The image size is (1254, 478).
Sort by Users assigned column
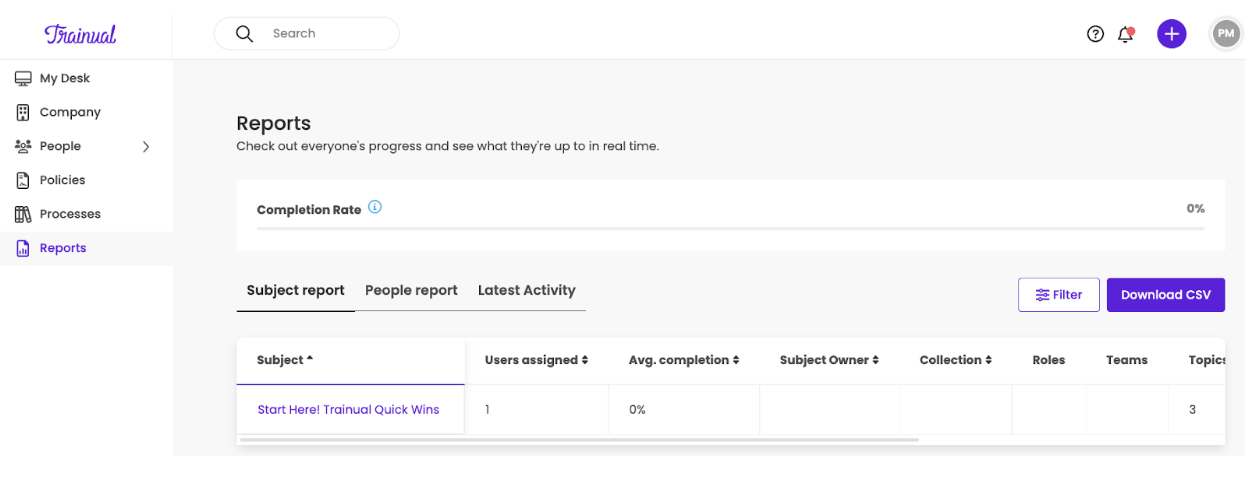(x=536, y=360)
